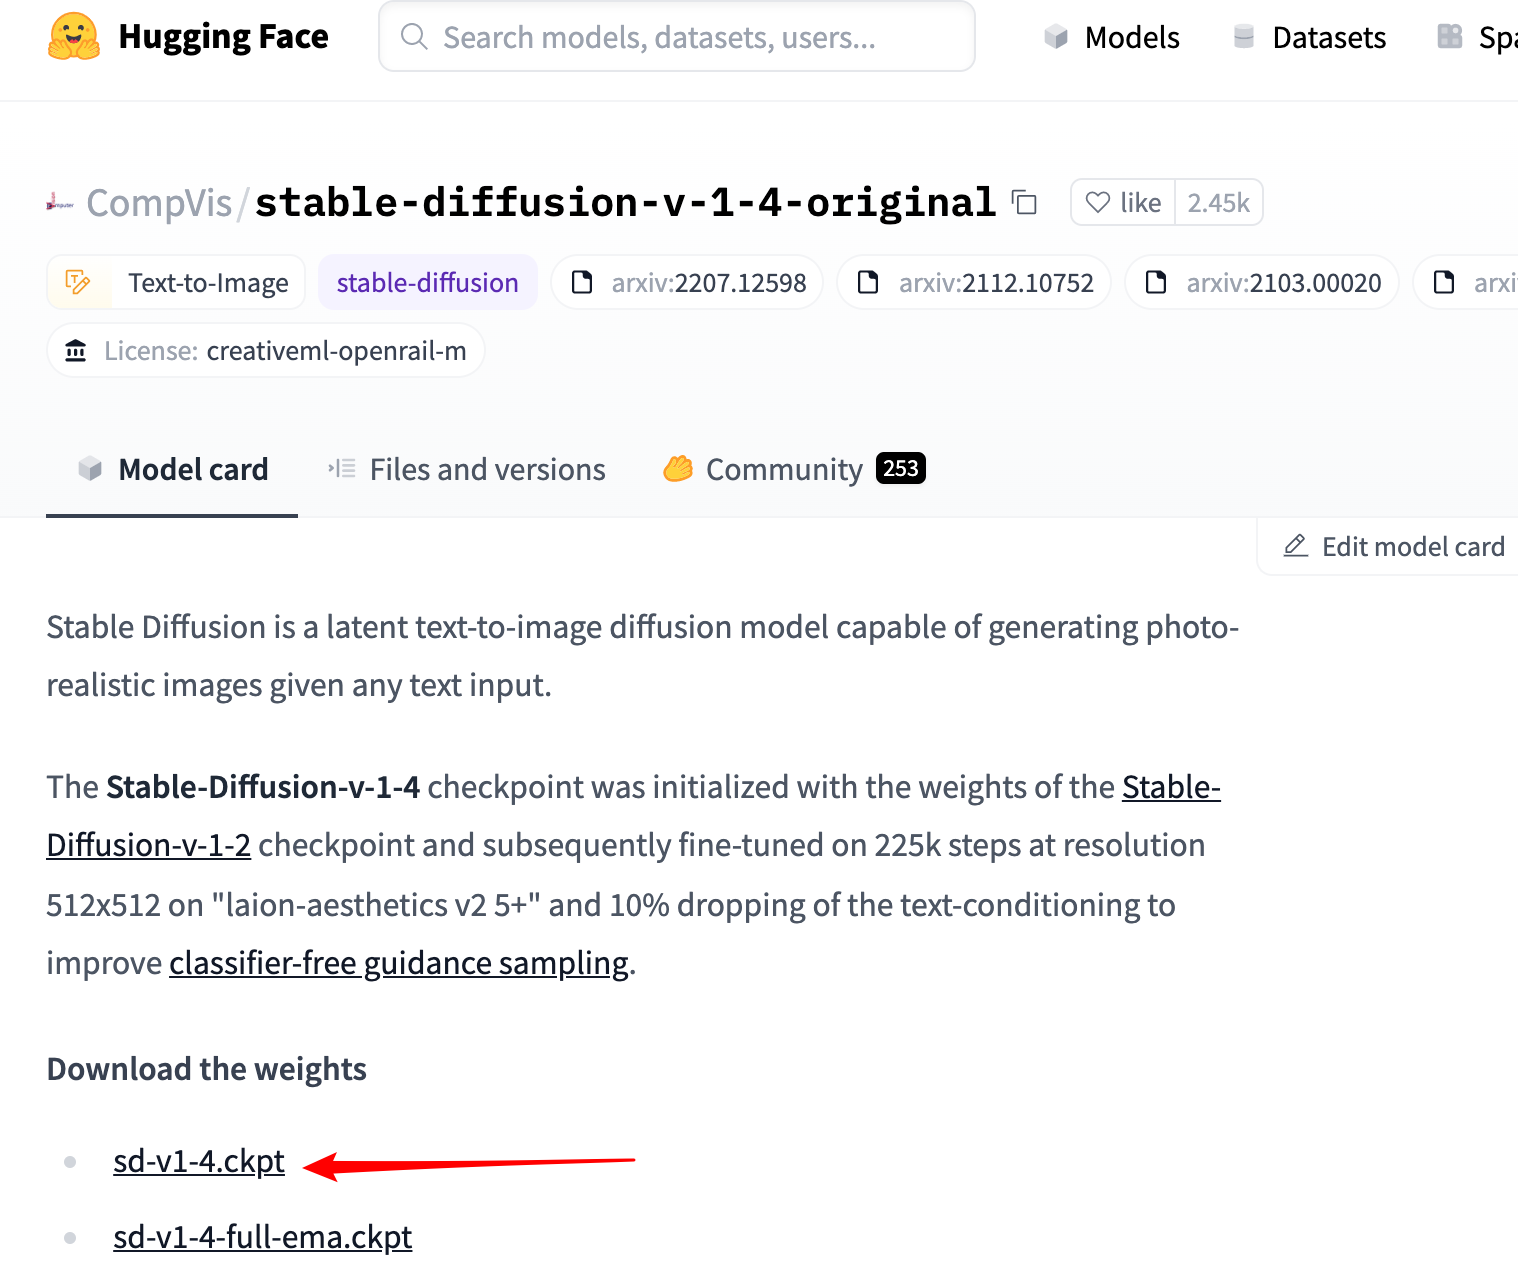Click the CompVis organization avatar icon
1518x1284 pixels.
pos(60,203)
